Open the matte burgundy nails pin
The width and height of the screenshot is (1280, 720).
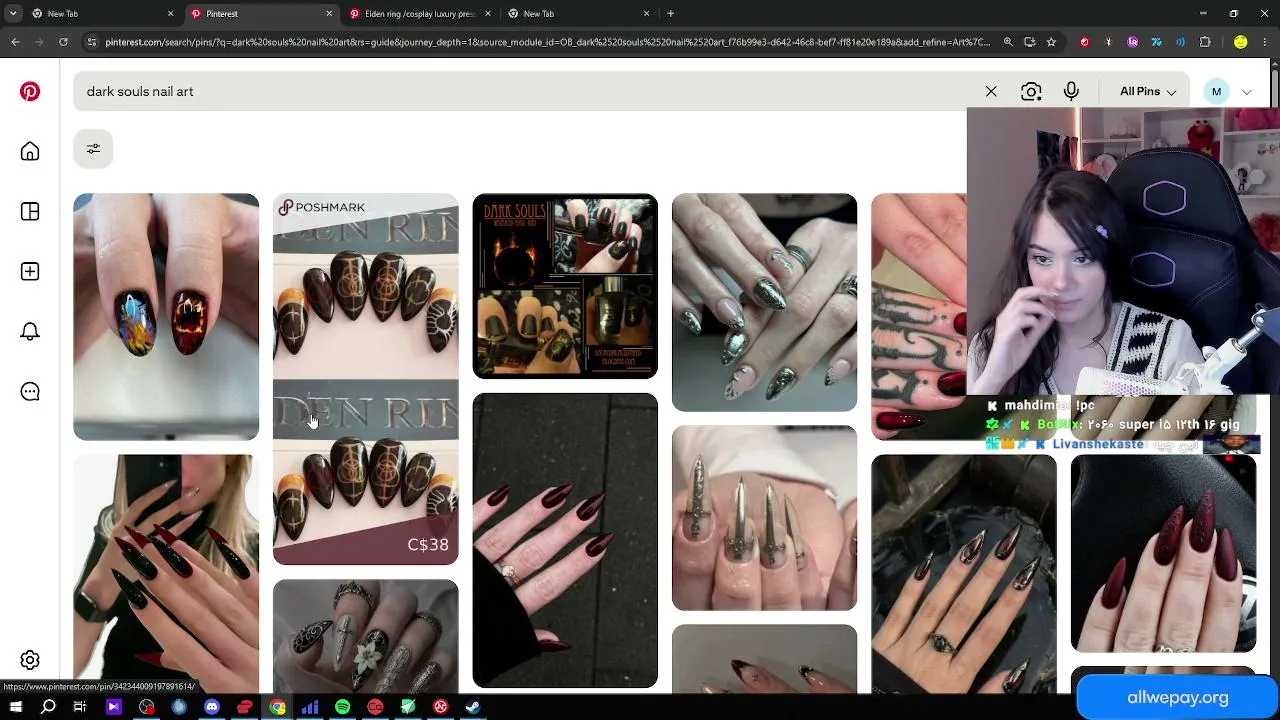(1163, 554)
